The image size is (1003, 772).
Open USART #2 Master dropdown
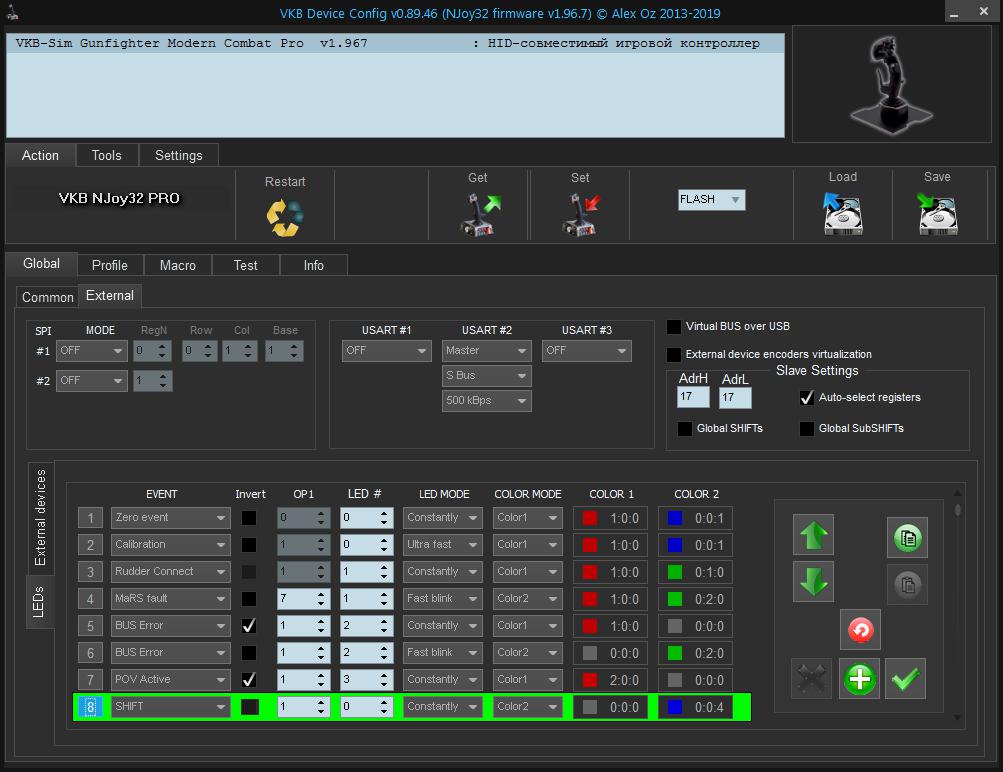click(x=486, y=351)
